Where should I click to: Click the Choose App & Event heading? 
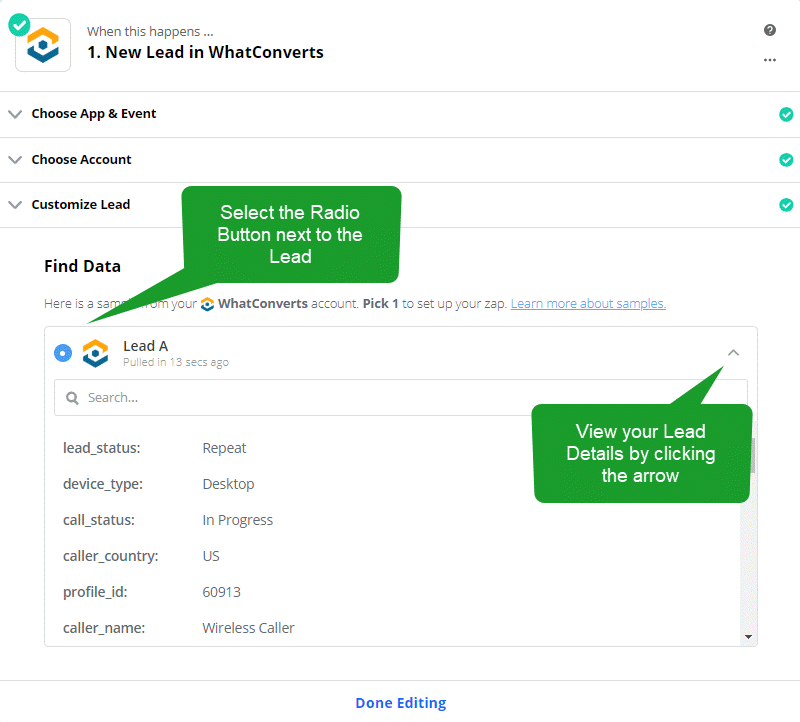tap(94, 114)
